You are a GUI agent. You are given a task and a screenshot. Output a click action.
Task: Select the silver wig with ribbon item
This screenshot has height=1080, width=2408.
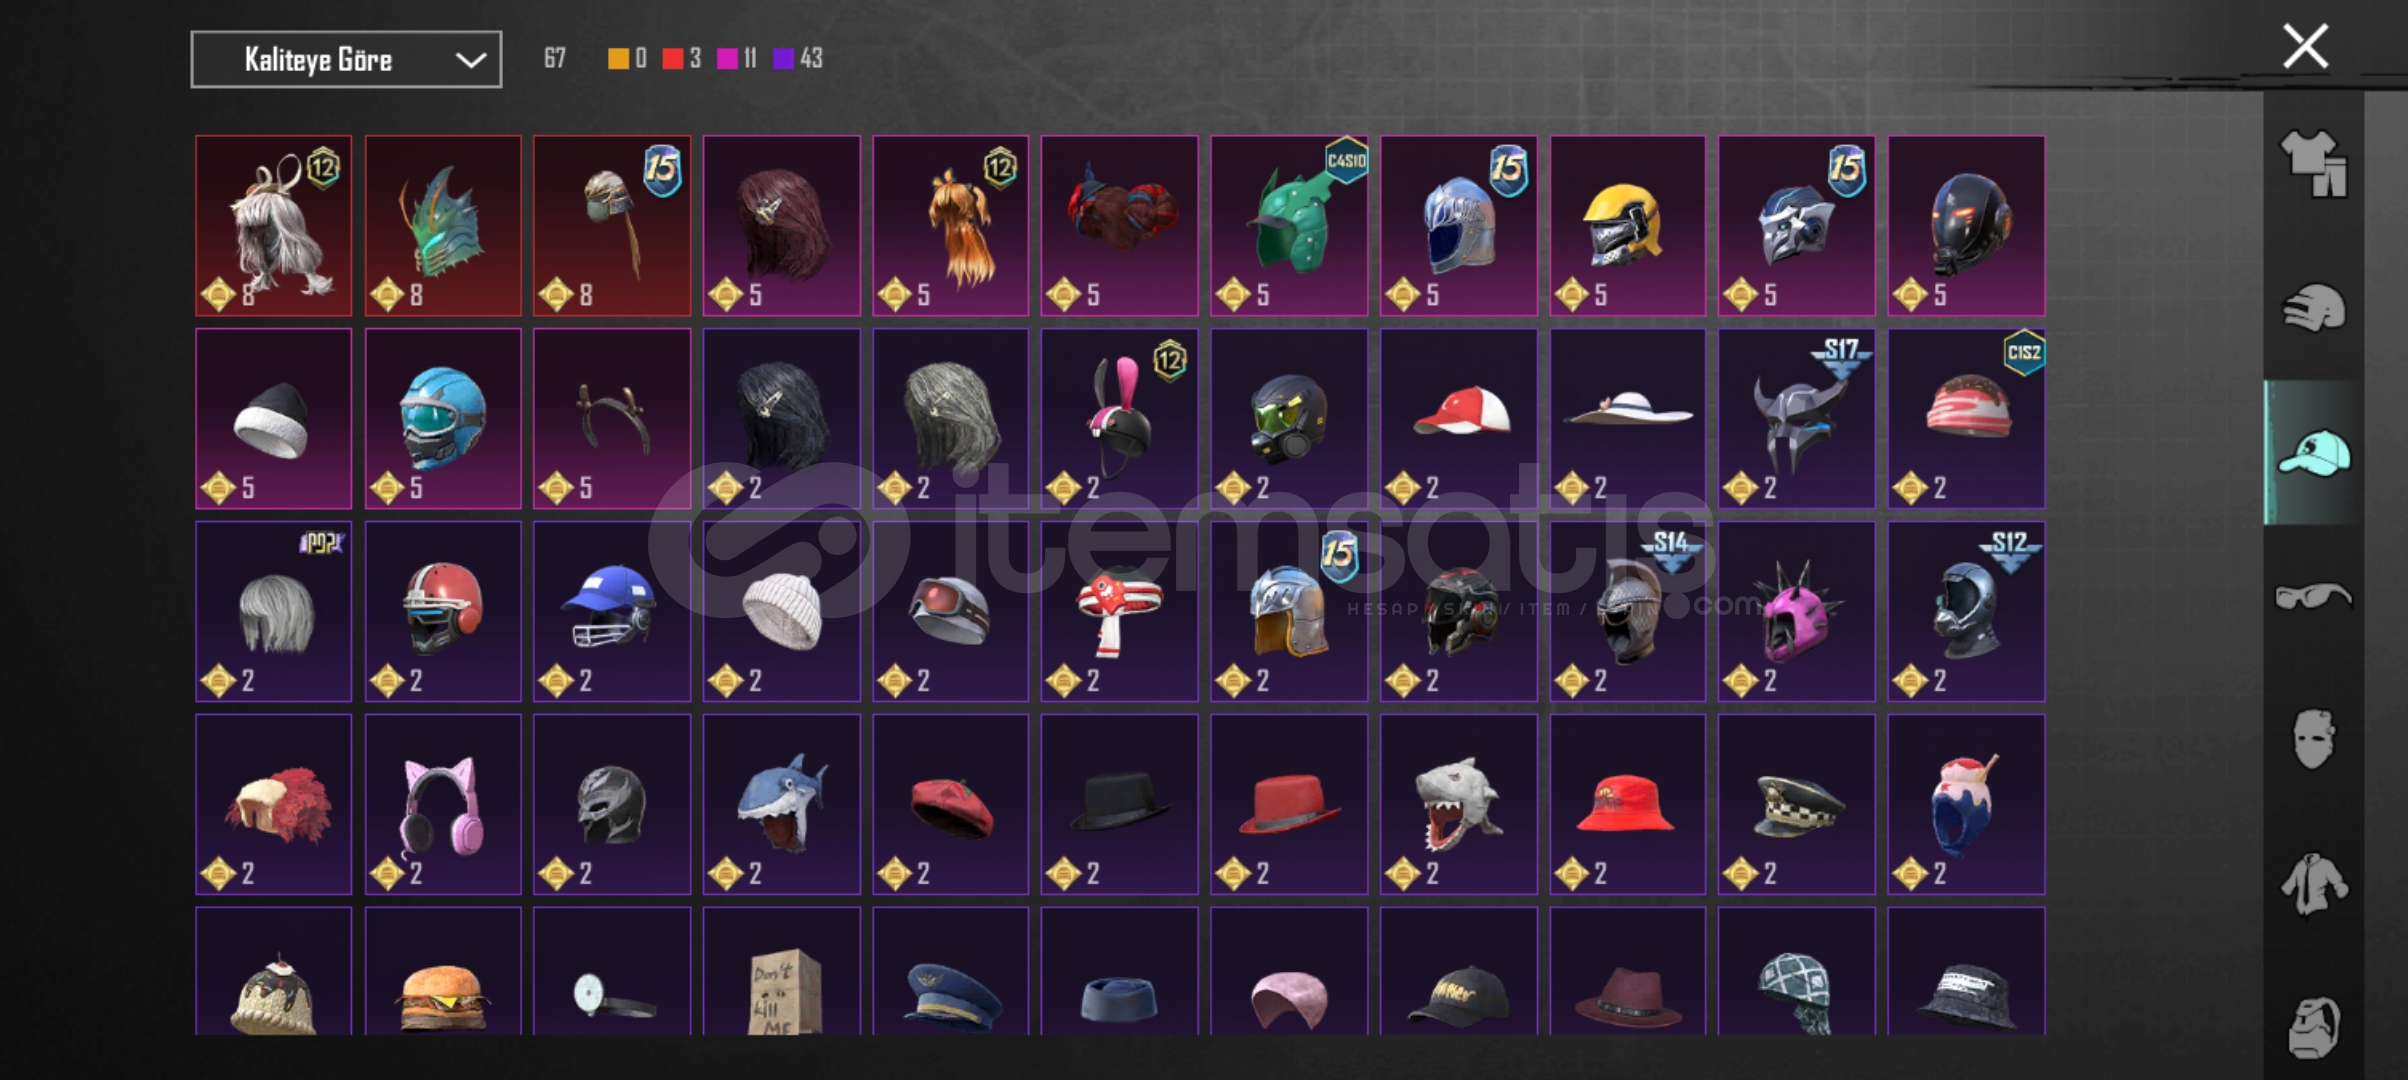coord(274,226)
